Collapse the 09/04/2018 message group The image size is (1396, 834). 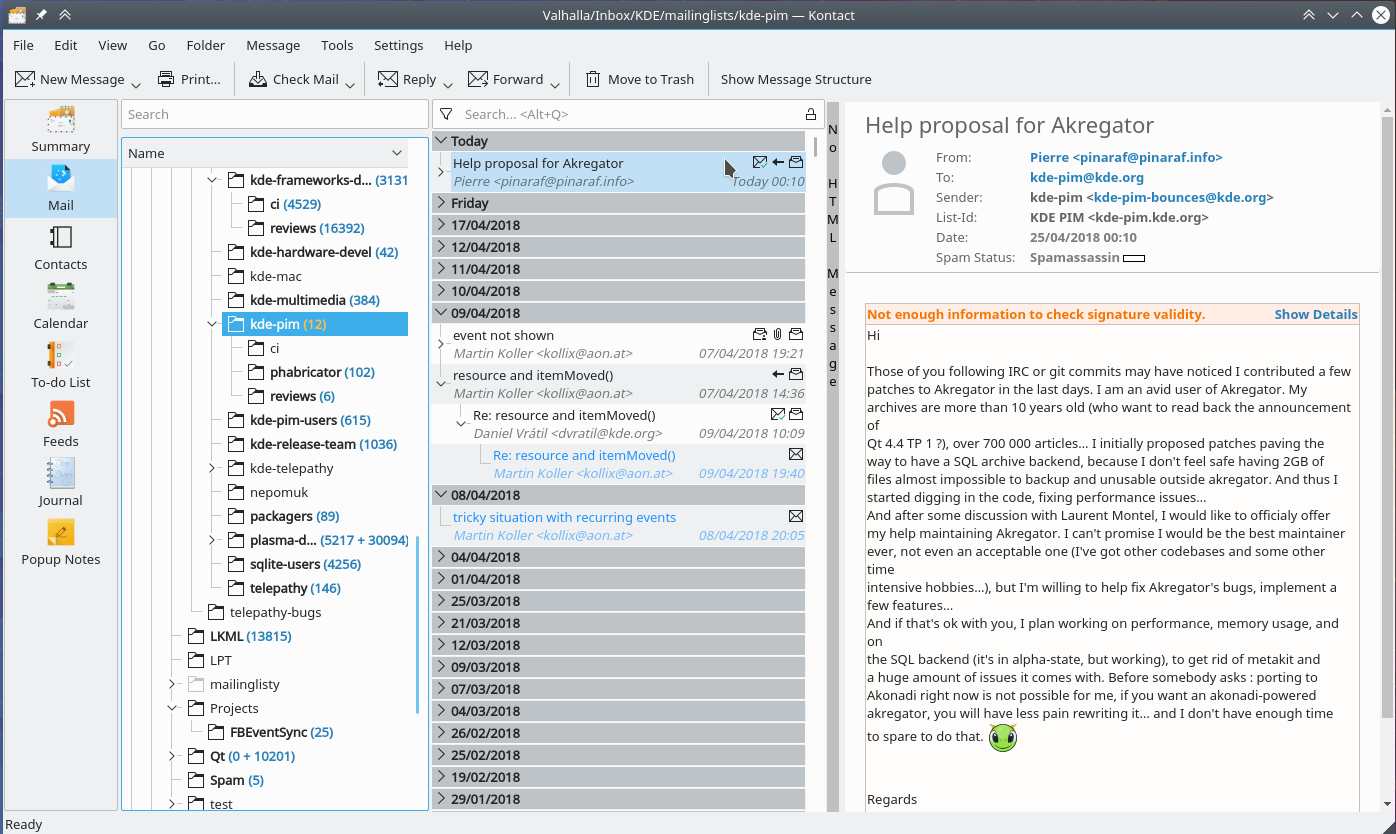(x=441, y=313)
